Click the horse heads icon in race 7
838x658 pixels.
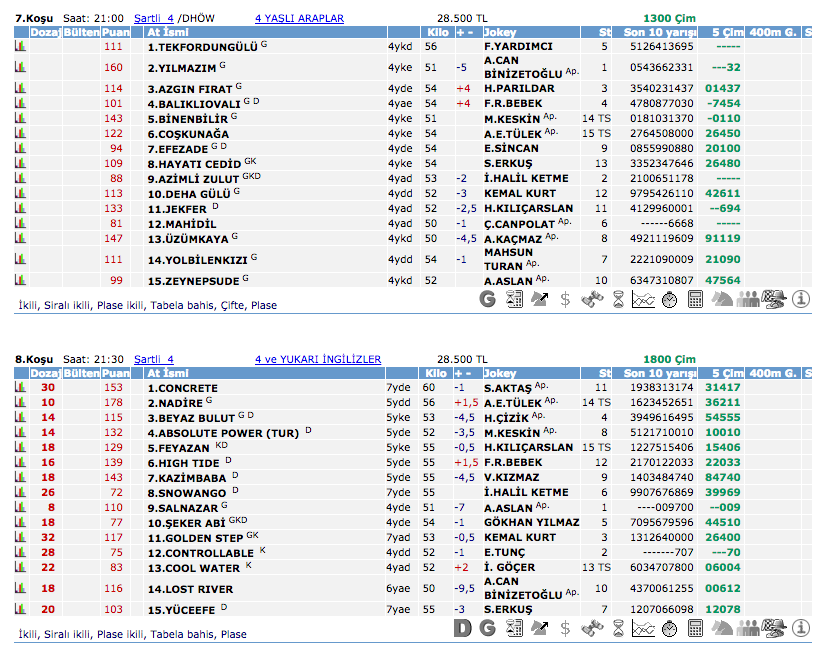point(721,298)
